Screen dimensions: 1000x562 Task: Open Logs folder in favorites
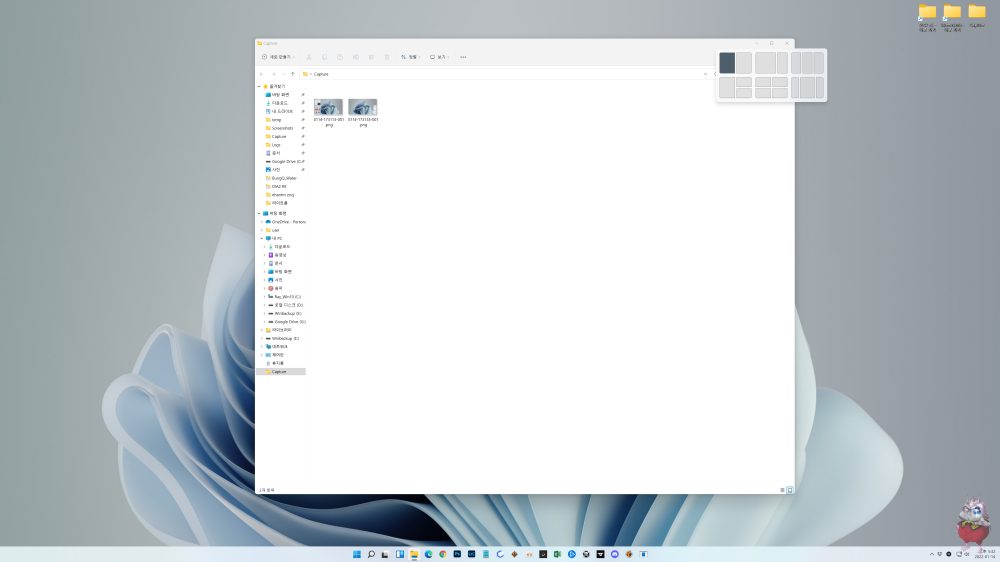click(x=276, y=145)
